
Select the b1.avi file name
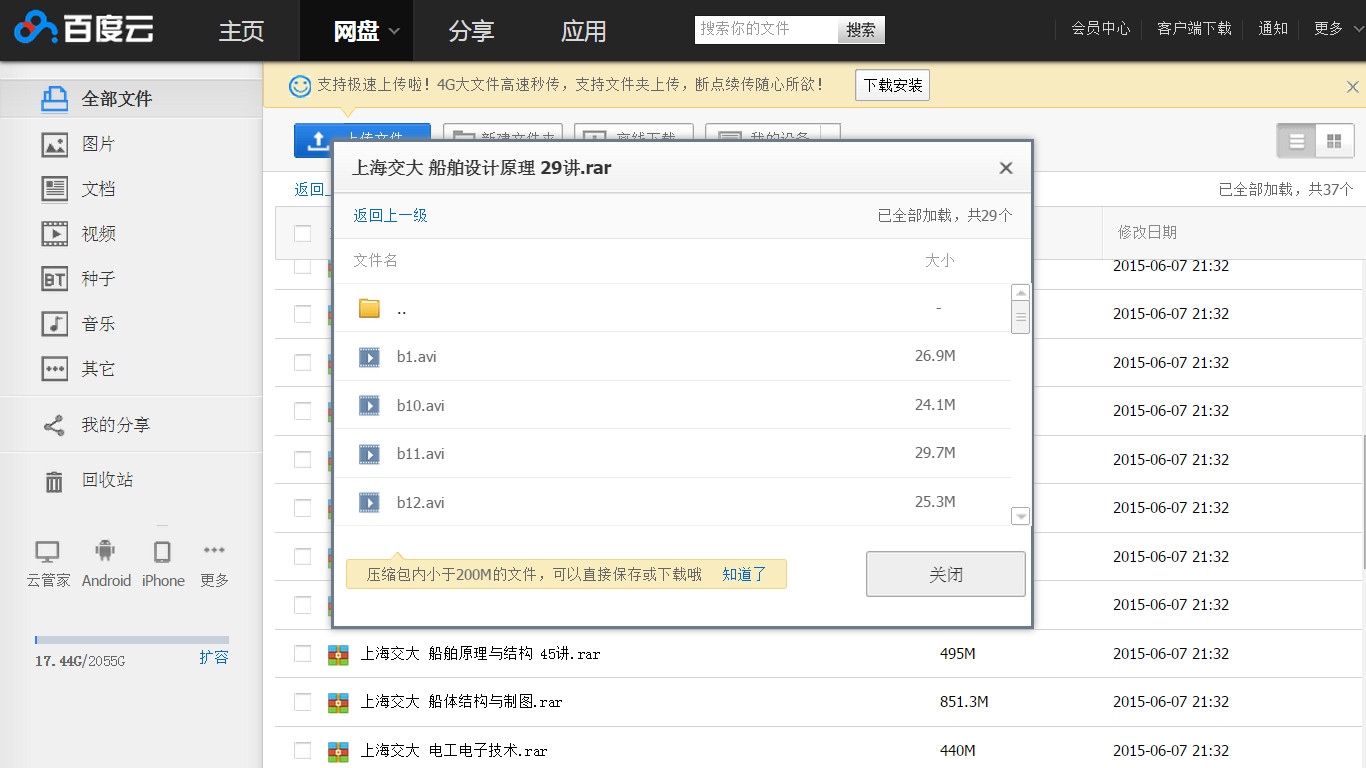pos(416,357)
